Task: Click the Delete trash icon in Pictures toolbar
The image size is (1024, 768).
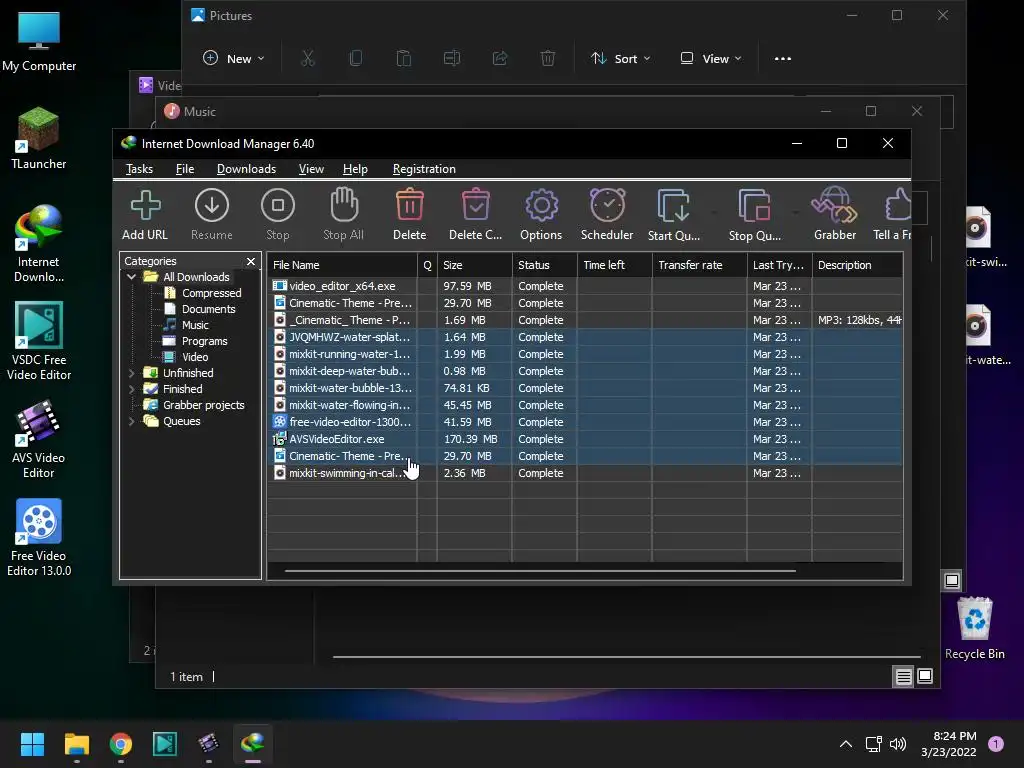Action: [x=548, y=59]
